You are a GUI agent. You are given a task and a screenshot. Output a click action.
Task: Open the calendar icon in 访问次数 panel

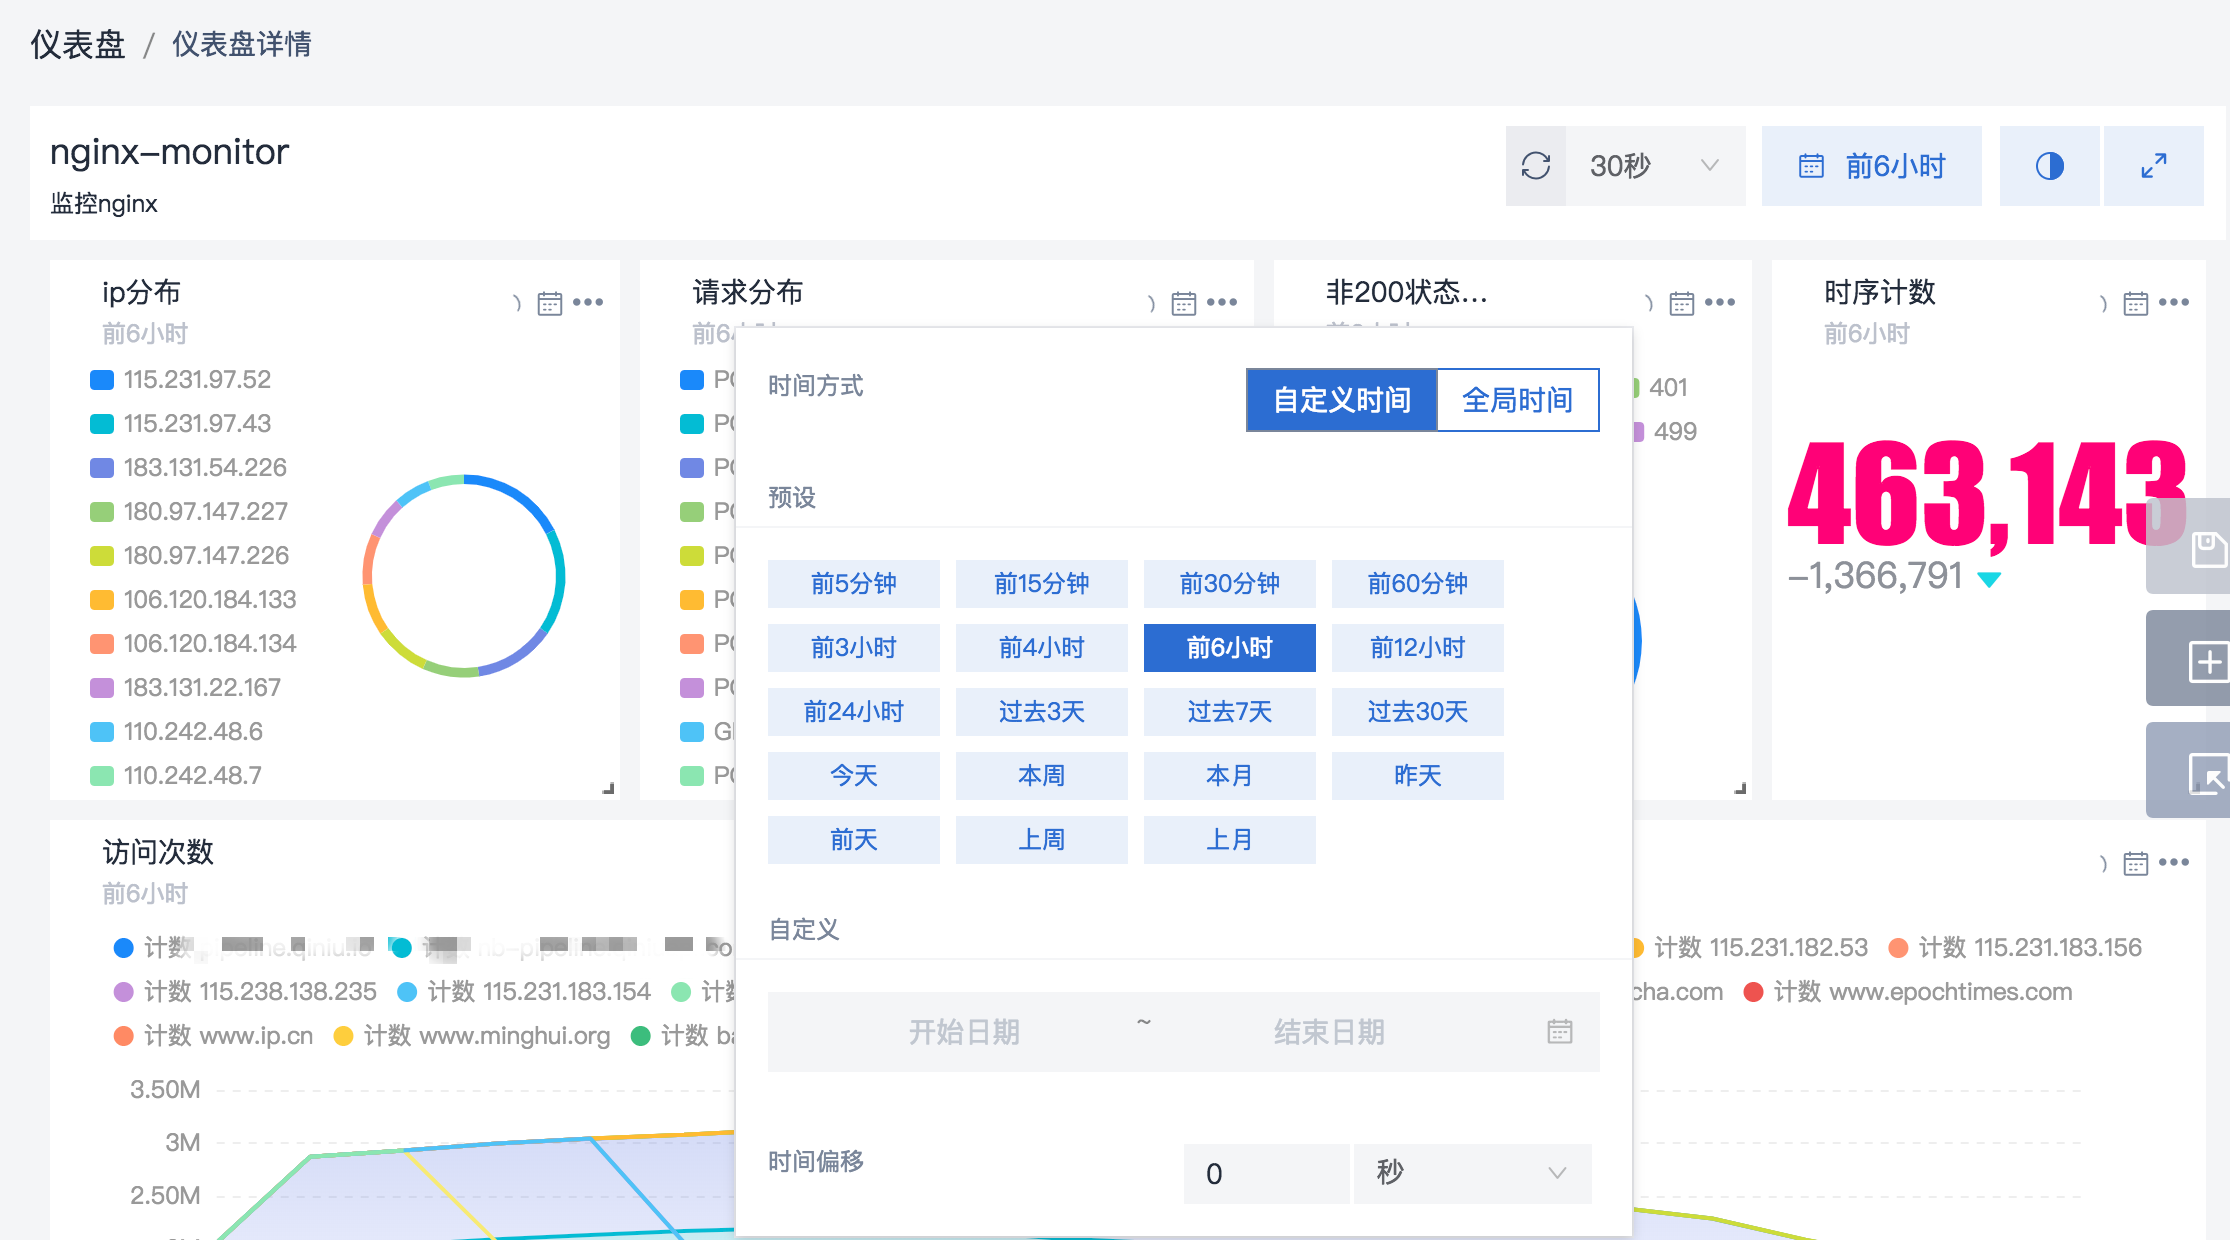tap(2136, 863)
